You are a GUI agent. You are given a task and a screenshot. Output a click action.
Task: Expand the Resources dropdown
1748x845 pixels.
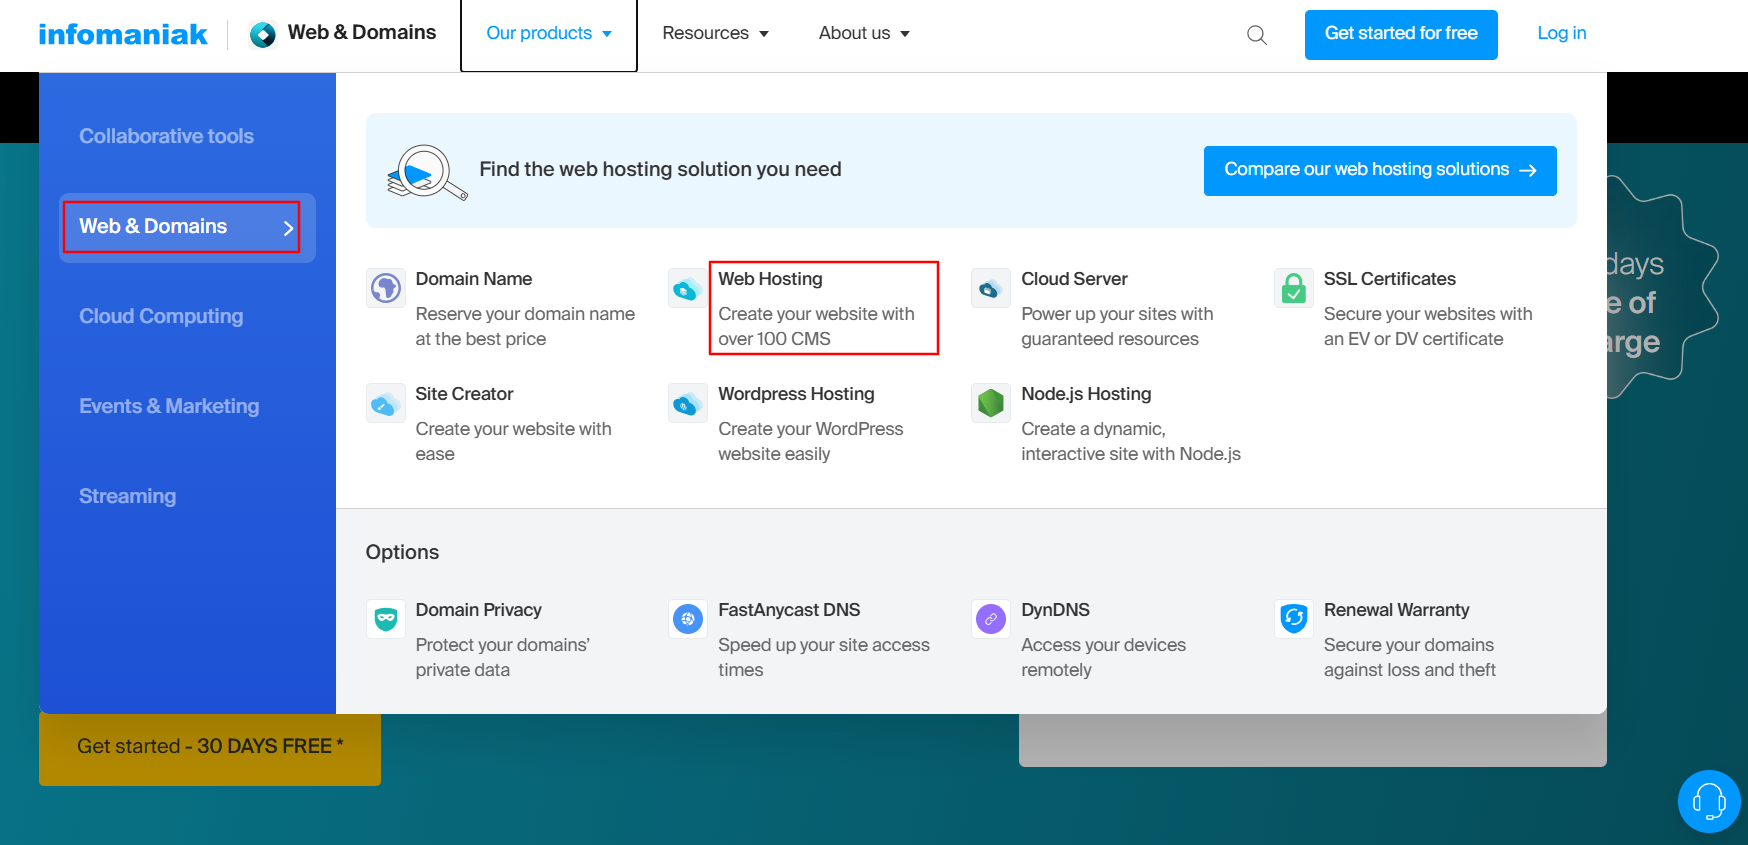716,34
